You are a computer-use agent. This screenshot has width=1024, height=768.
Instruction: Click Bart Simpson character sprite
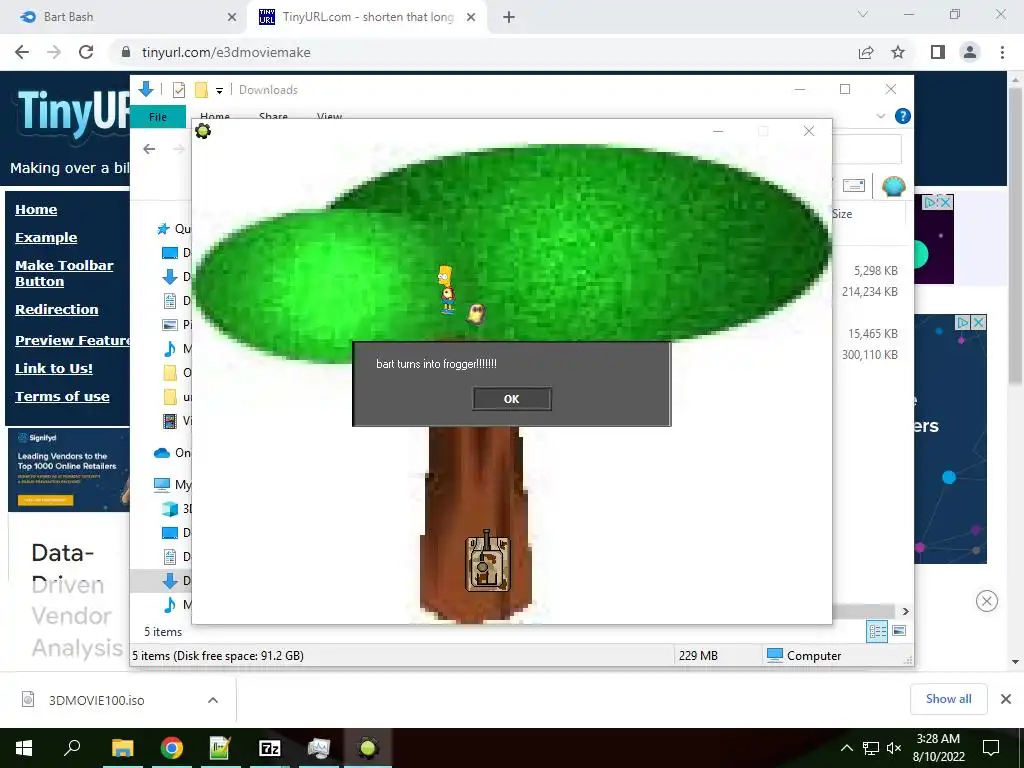tap(446, 289)
